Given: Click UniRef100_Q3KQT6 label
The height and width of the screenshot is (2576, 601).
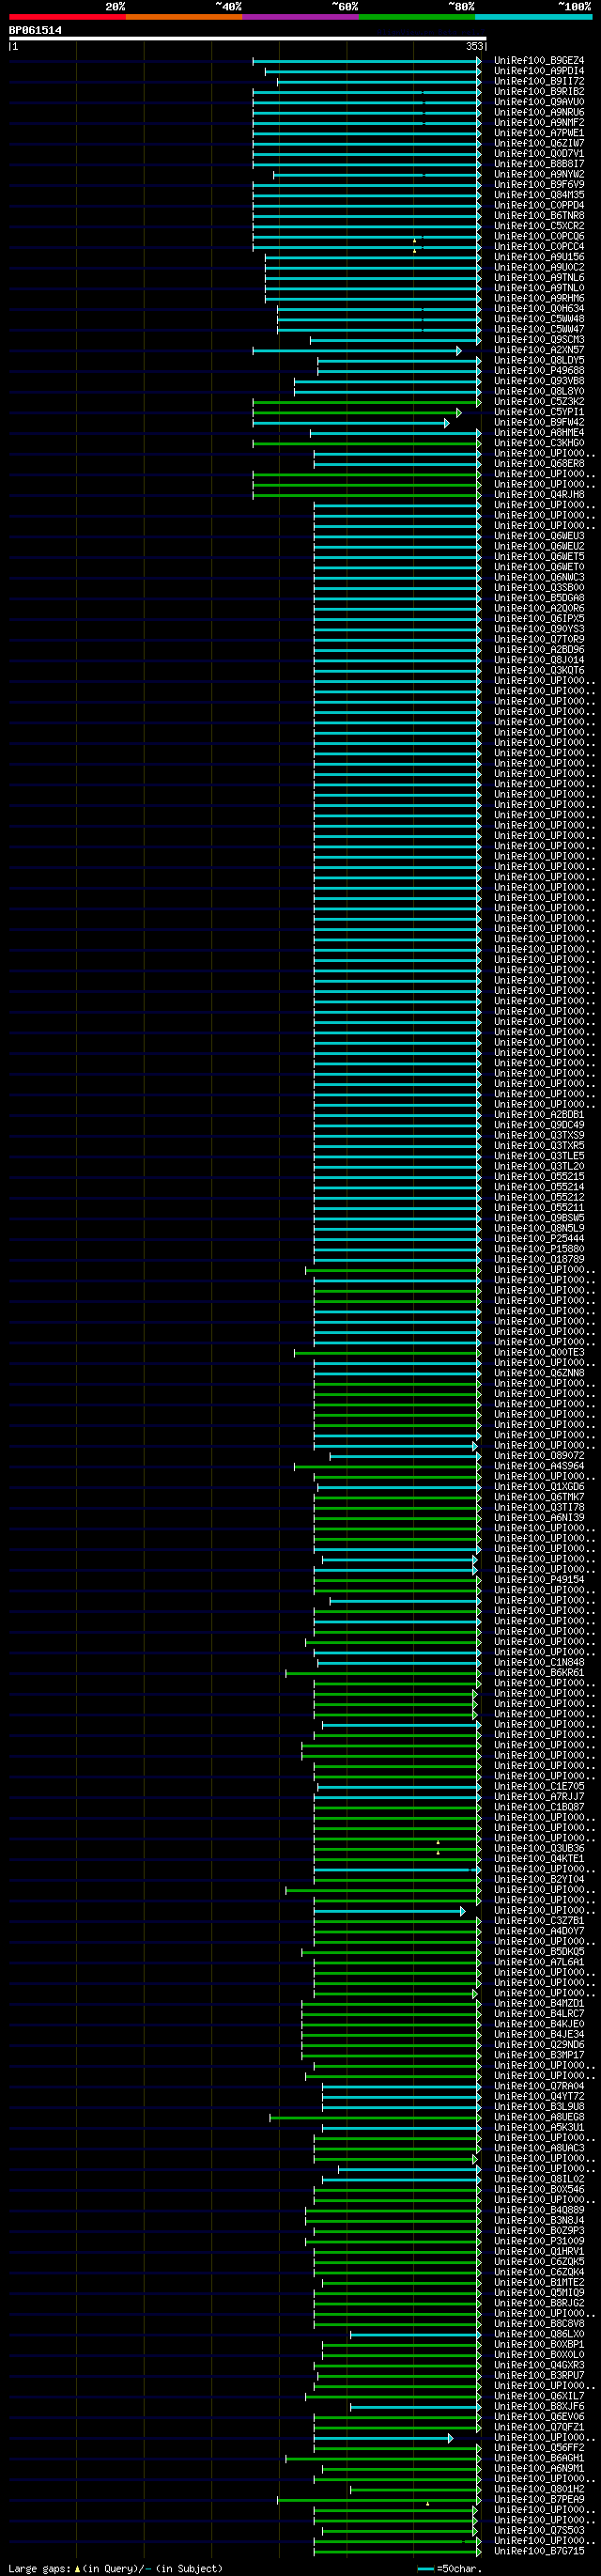Looking at the screenshot, I should (539, 671).
